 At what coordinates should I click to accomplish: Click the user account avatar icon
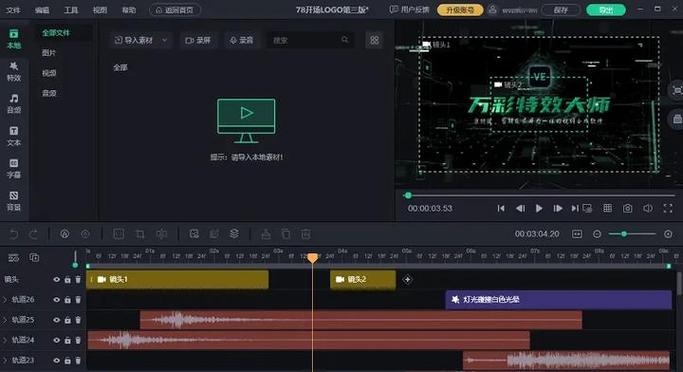(x=492, y=10)
